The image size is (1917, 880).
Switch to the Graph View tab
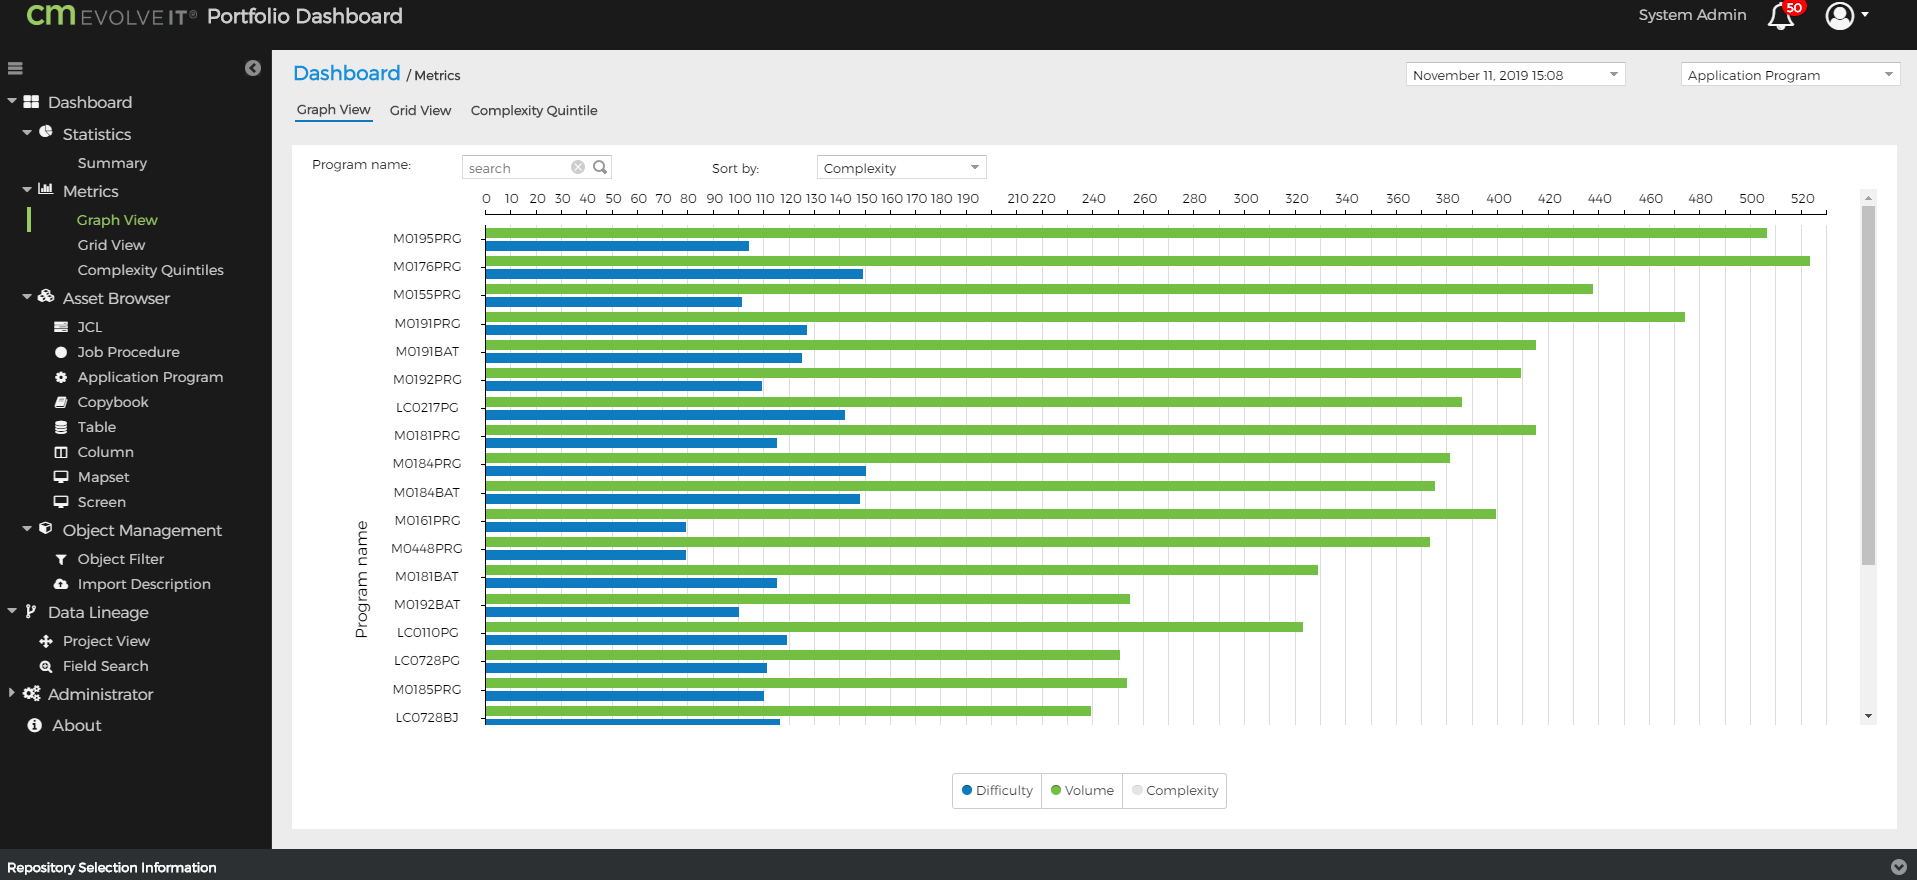(333, 110)
